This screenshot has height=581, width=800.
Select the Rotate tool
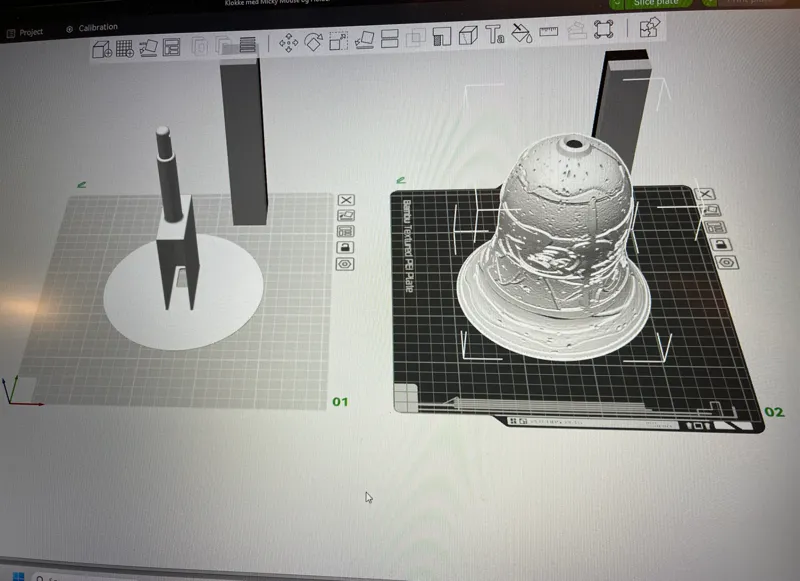(313, 42)
